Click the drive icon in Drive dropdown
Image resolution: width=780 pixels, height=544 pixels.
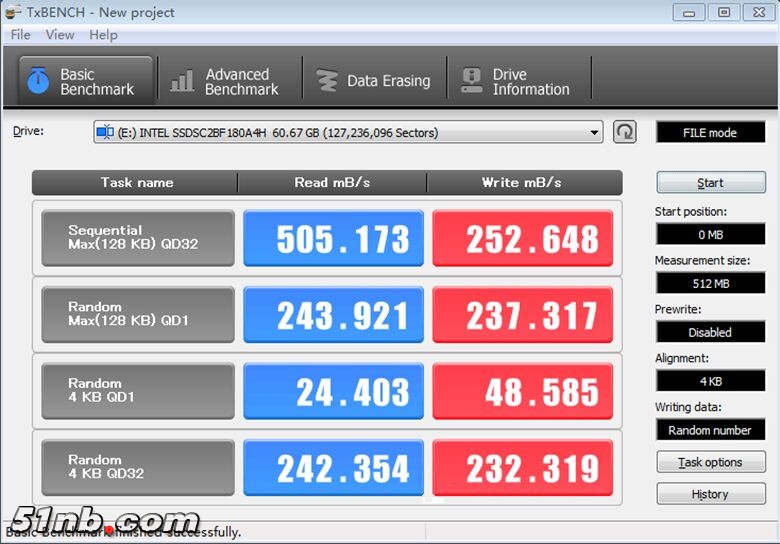(x=105, y=132)
